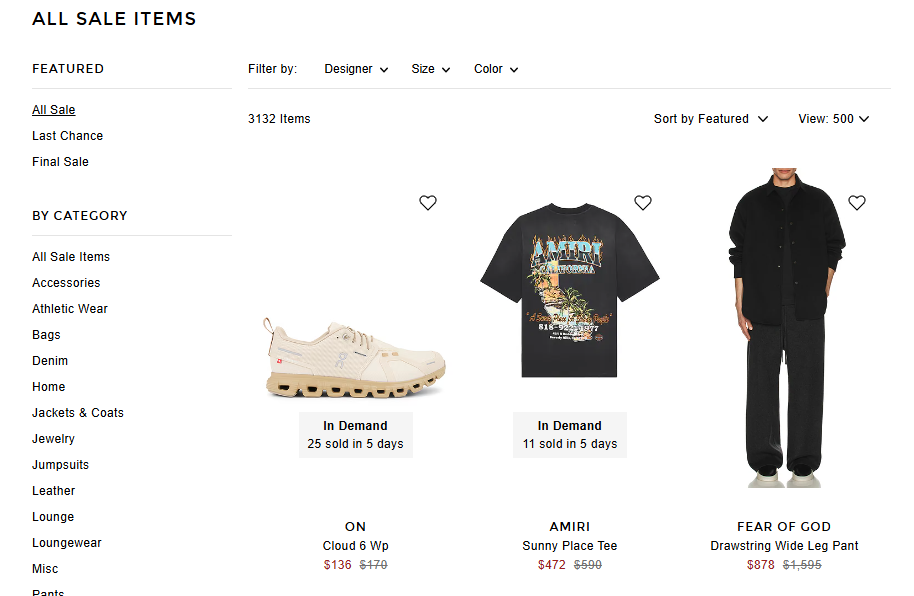Open the View: 500 dropdown
Viewport: 914px width, 596px height.
click(834, 119)
